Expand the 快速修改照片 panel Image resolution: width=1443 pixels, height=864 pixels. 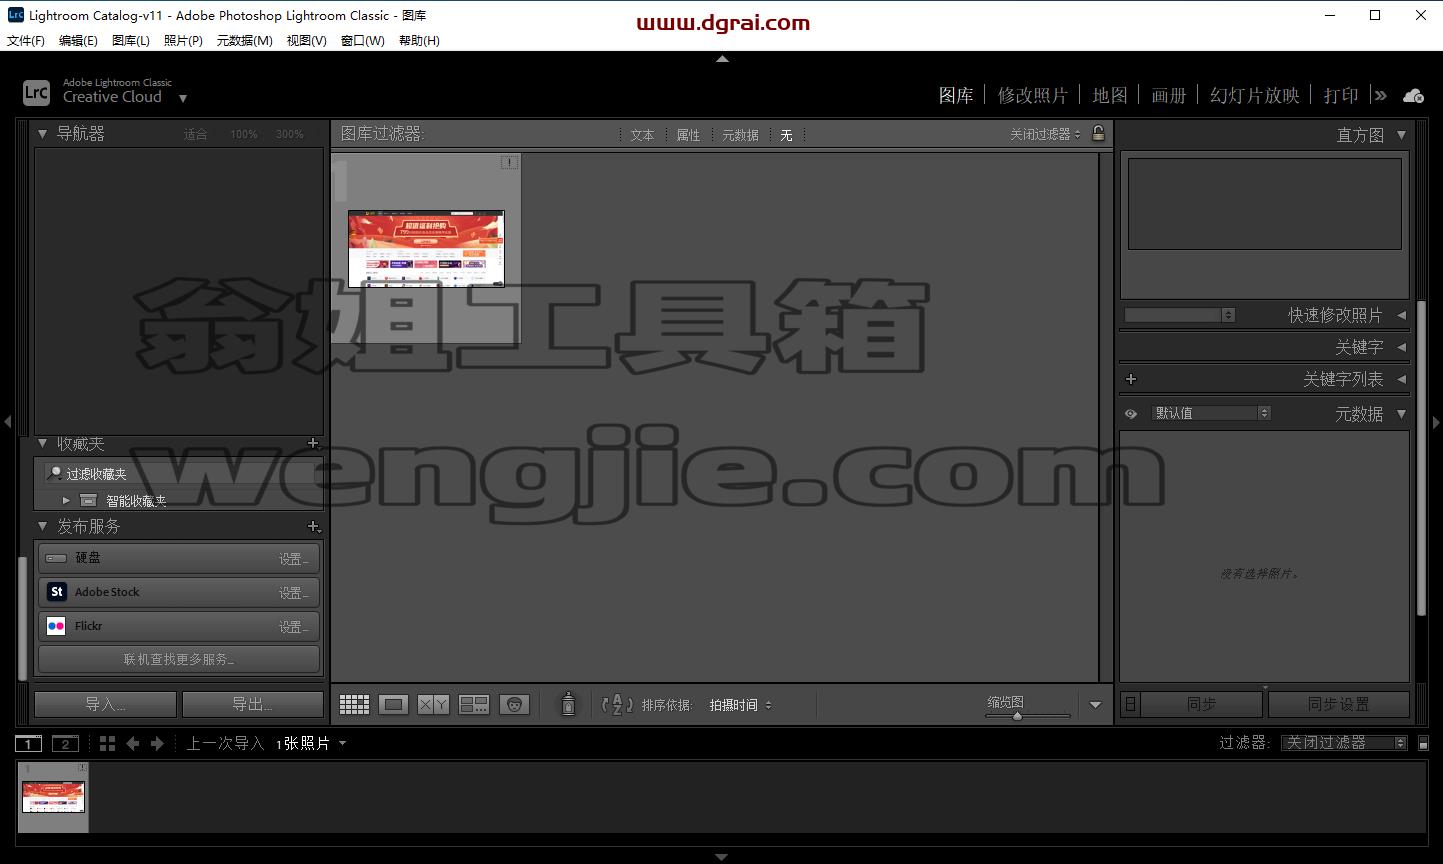point(1401,315)
